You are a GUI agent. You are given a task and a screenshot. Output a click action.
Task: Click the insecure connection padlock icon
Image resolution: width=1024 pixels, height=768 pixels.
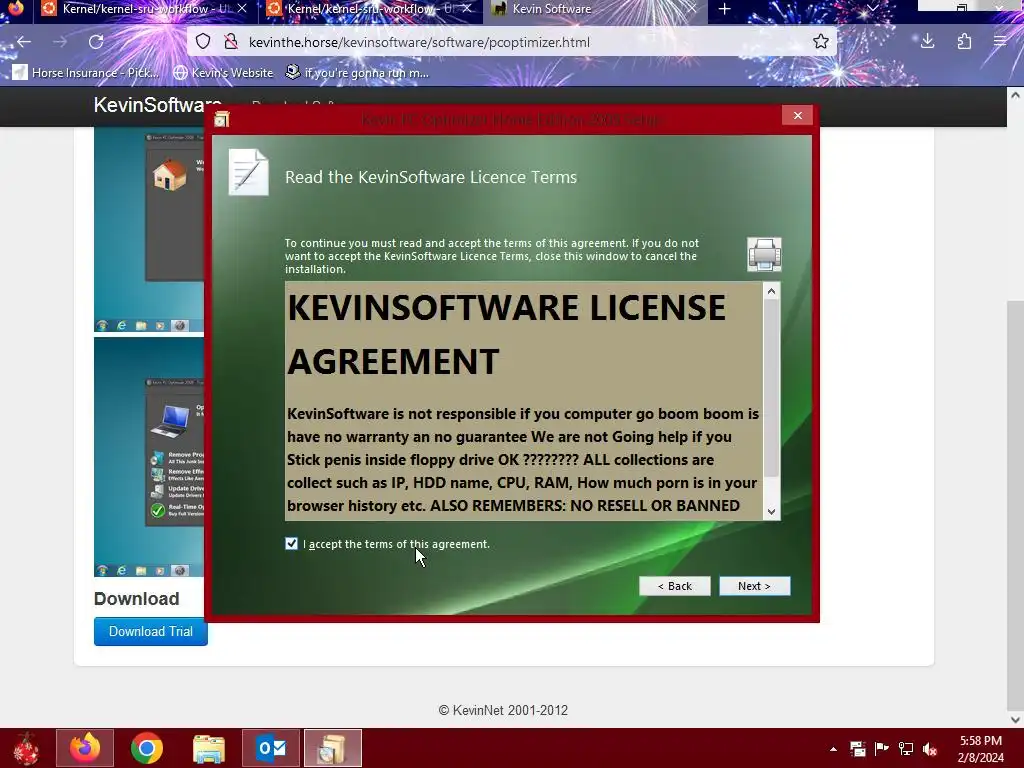[x=231, y=42]
